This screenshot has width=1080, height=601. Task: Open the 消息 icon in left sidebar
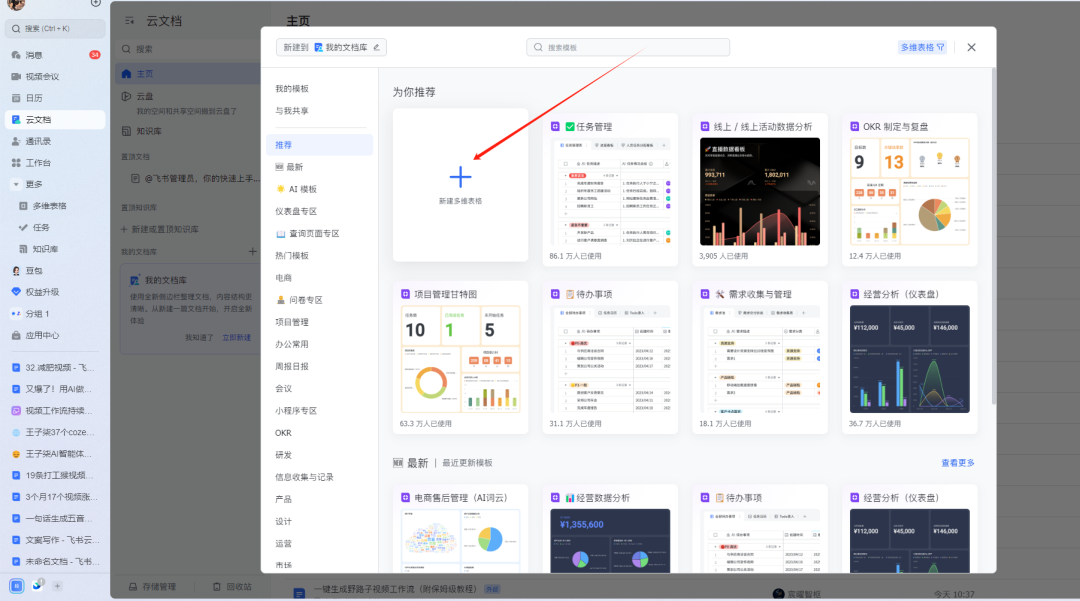16,54
